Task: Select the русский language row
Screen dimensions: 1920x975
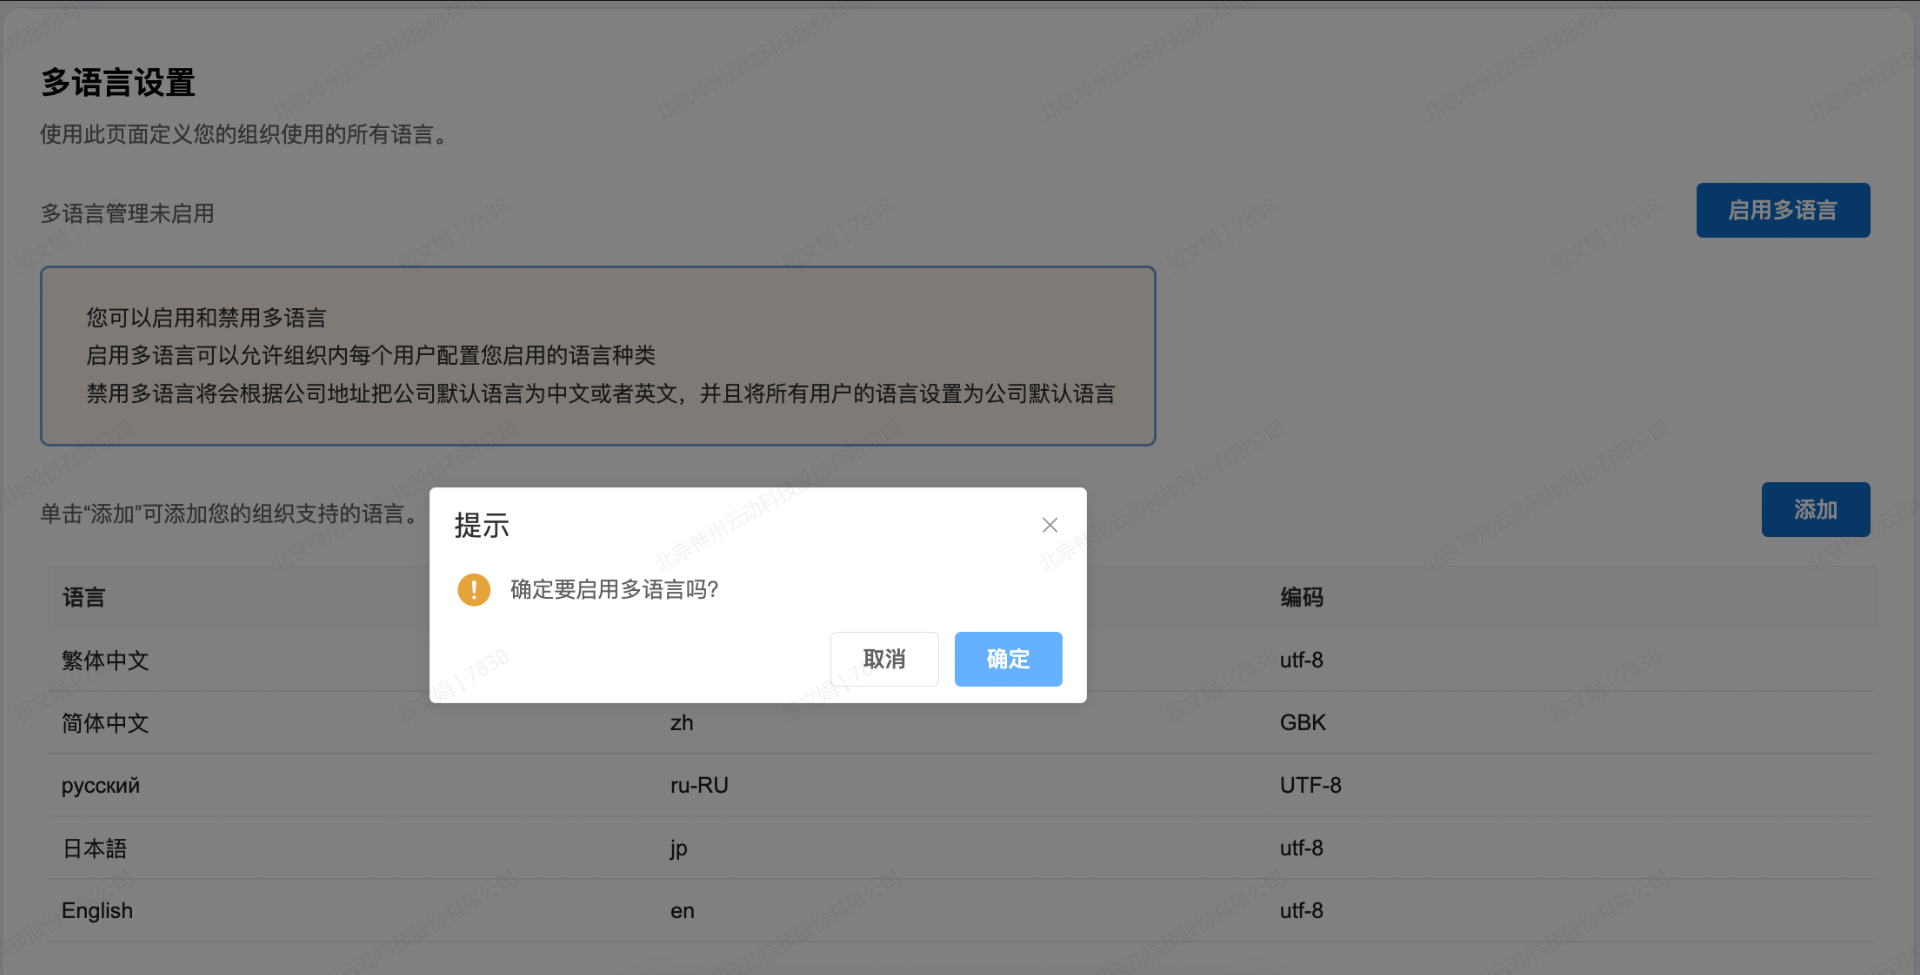Action: (101, 786)
